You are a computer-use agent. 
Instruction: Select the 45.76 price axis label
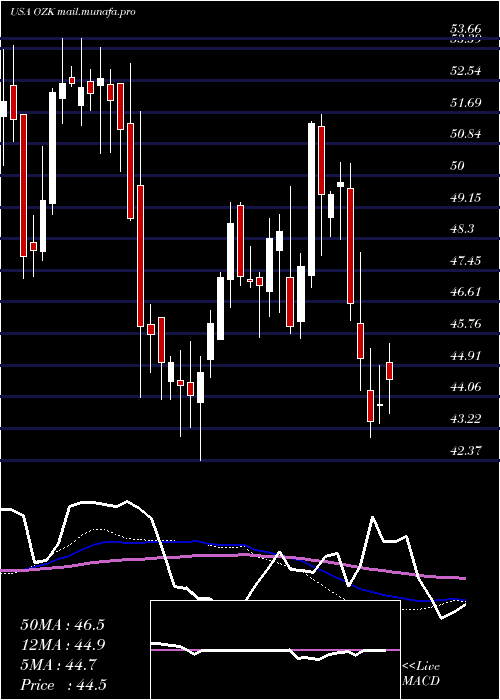(466, 324)
